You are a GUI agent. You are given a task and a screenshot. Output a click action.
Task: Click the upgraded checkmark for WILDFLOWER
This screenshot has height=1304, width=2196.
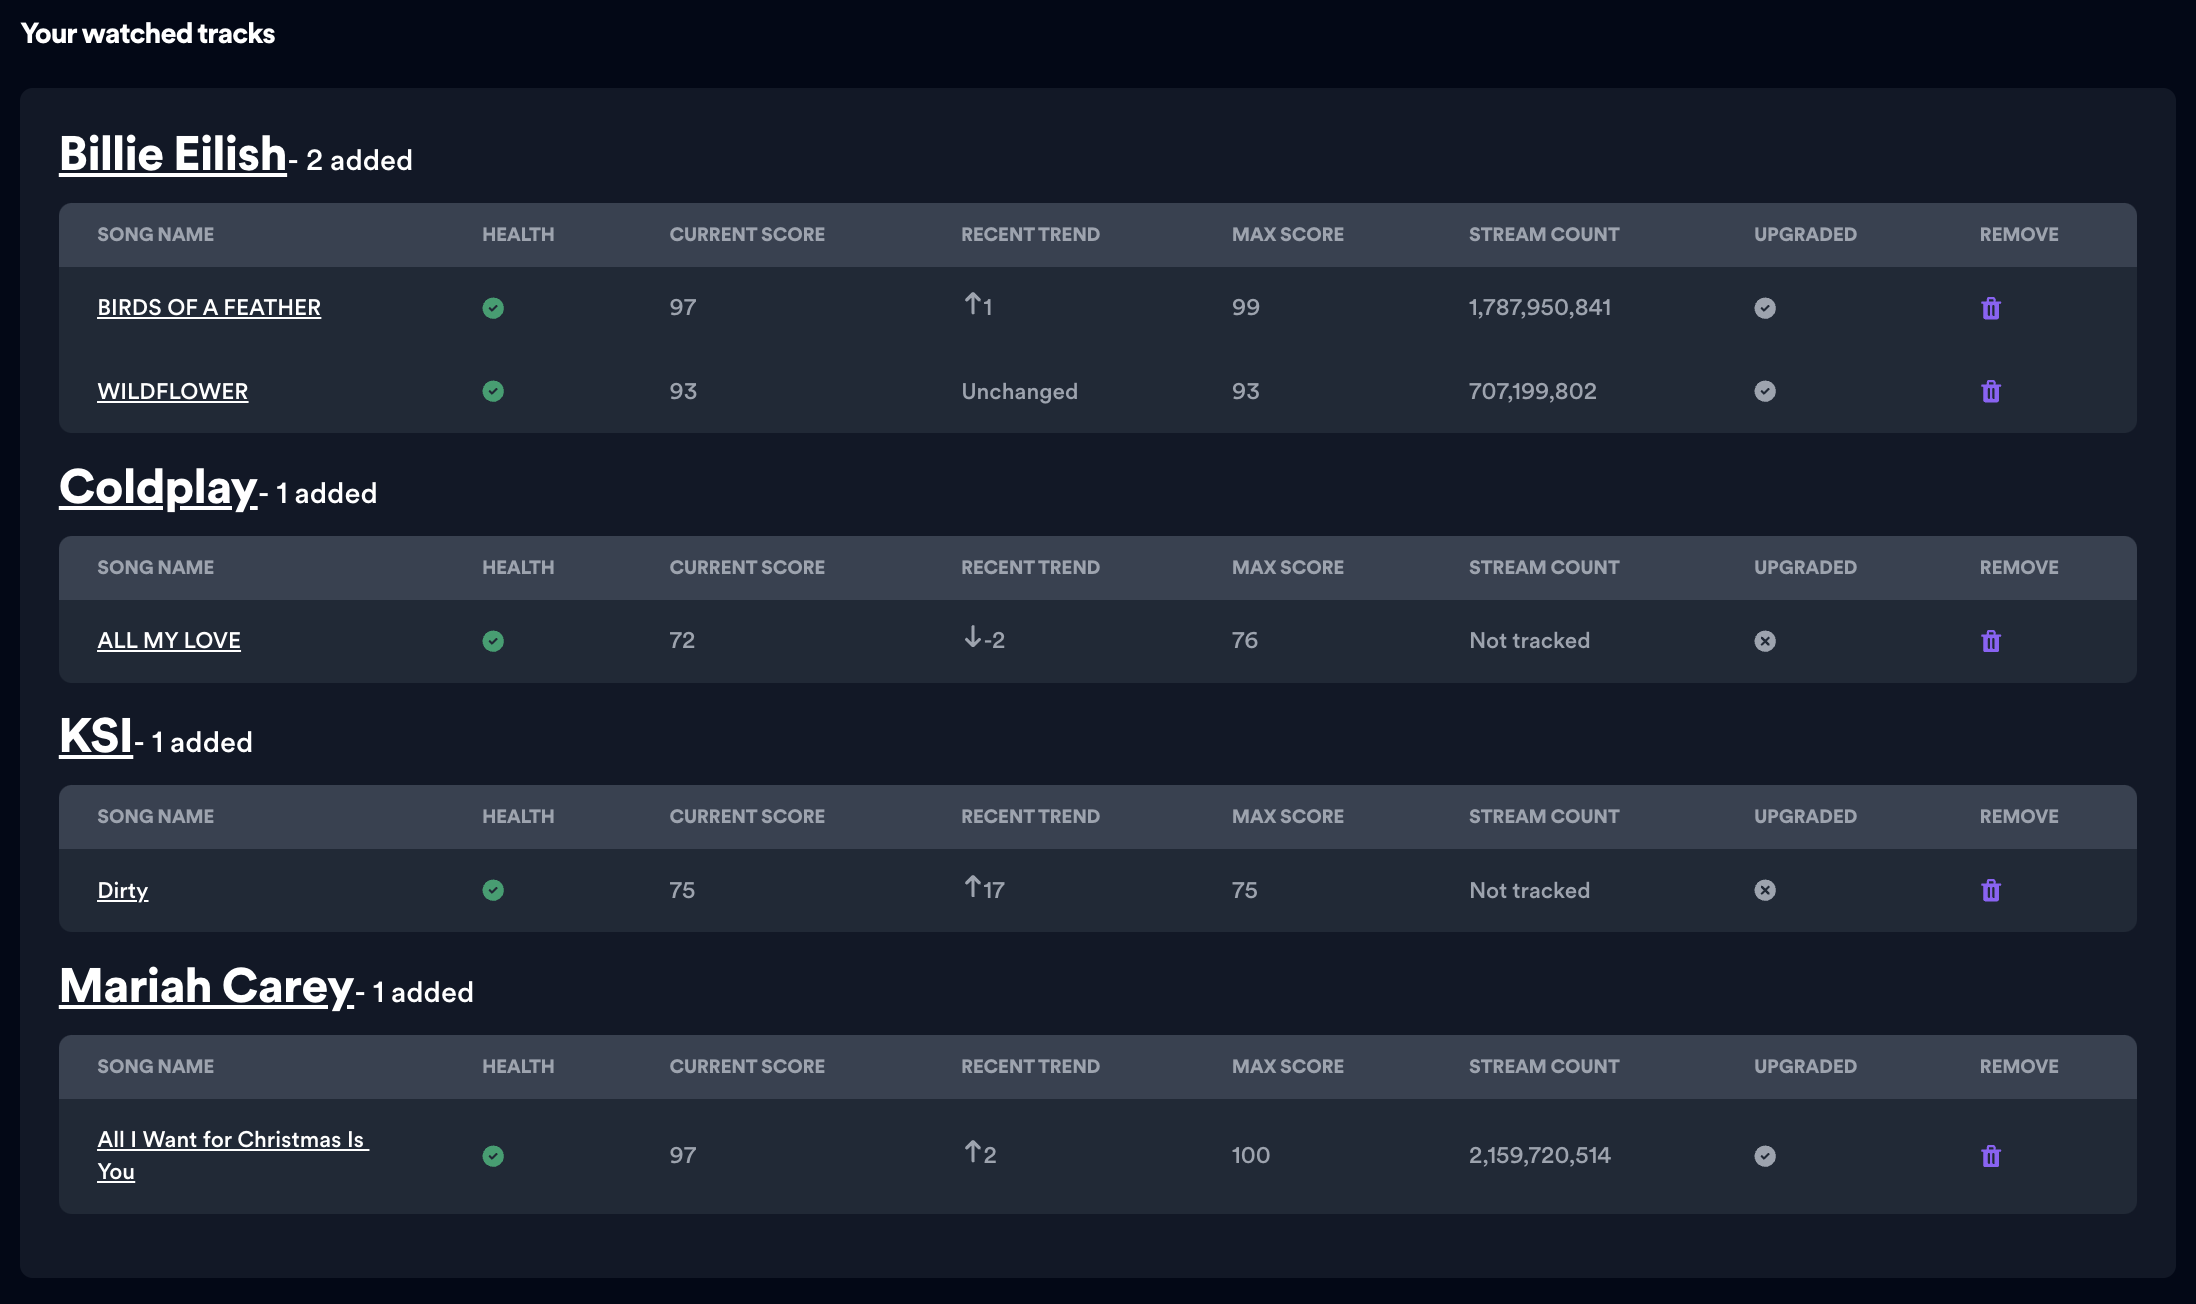pos(1765,391)
